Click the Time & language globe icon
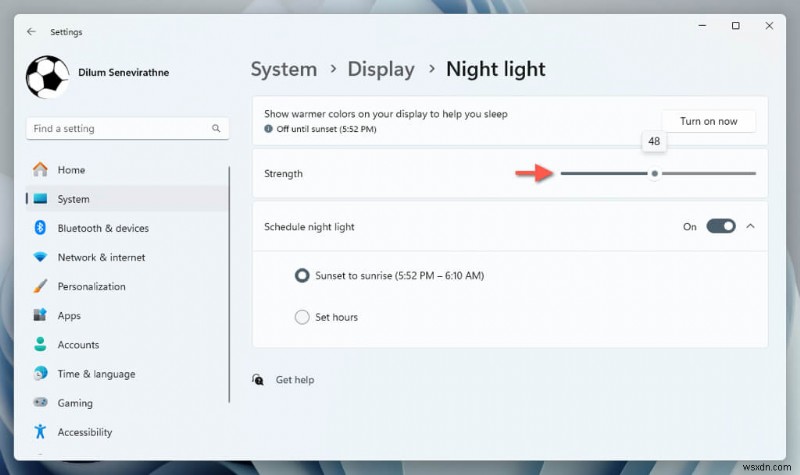Image resolution: width=800 pixels, height=475 pixels. pyautogui.click(x=40, y=373)
